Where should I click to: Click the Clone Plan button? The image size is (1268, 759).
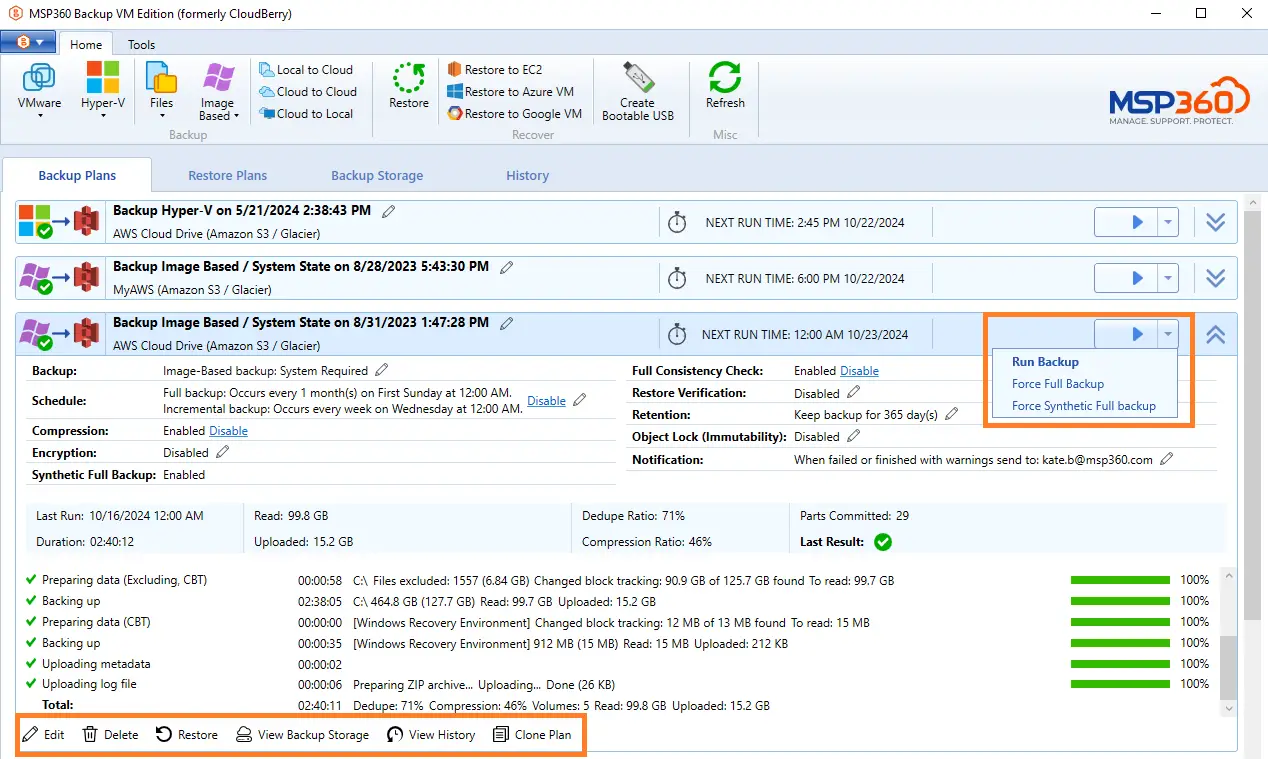pyautogui.click(x=533, y=734)
